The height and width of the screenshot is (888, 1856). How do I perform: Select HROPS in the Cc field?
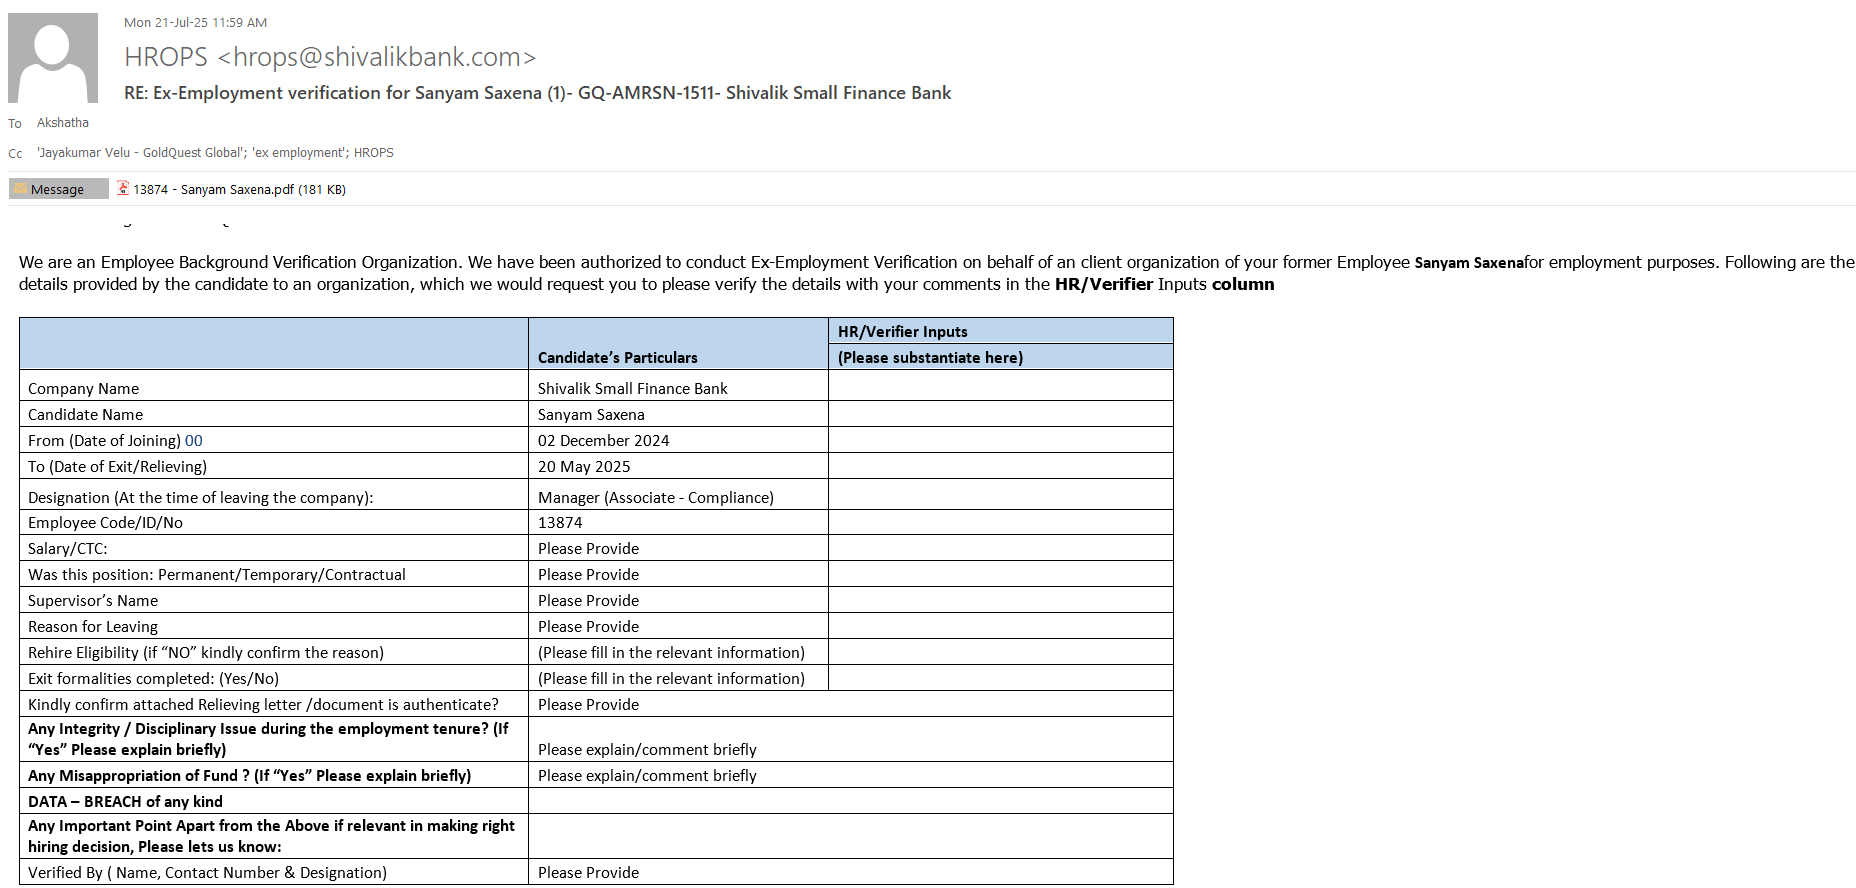pyautogui.click(x=374, y=153)
